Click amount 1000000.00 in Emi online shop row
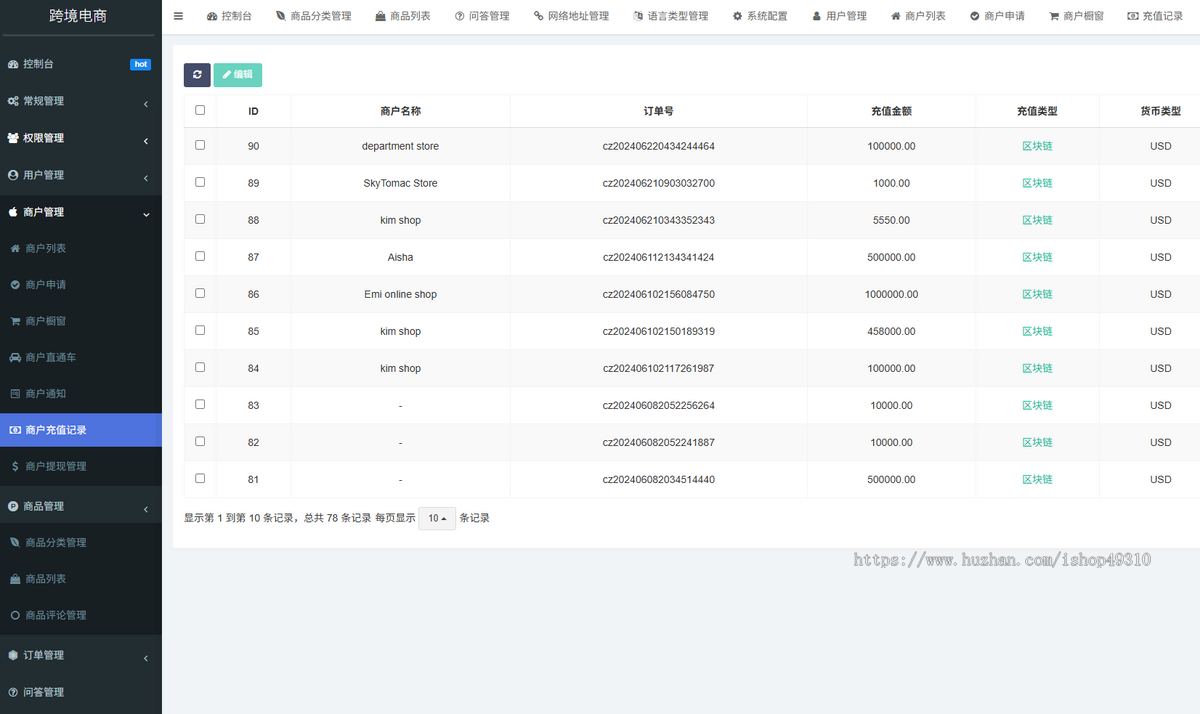The width and height of the screenshot is (1200, 714). click(891, 294)
